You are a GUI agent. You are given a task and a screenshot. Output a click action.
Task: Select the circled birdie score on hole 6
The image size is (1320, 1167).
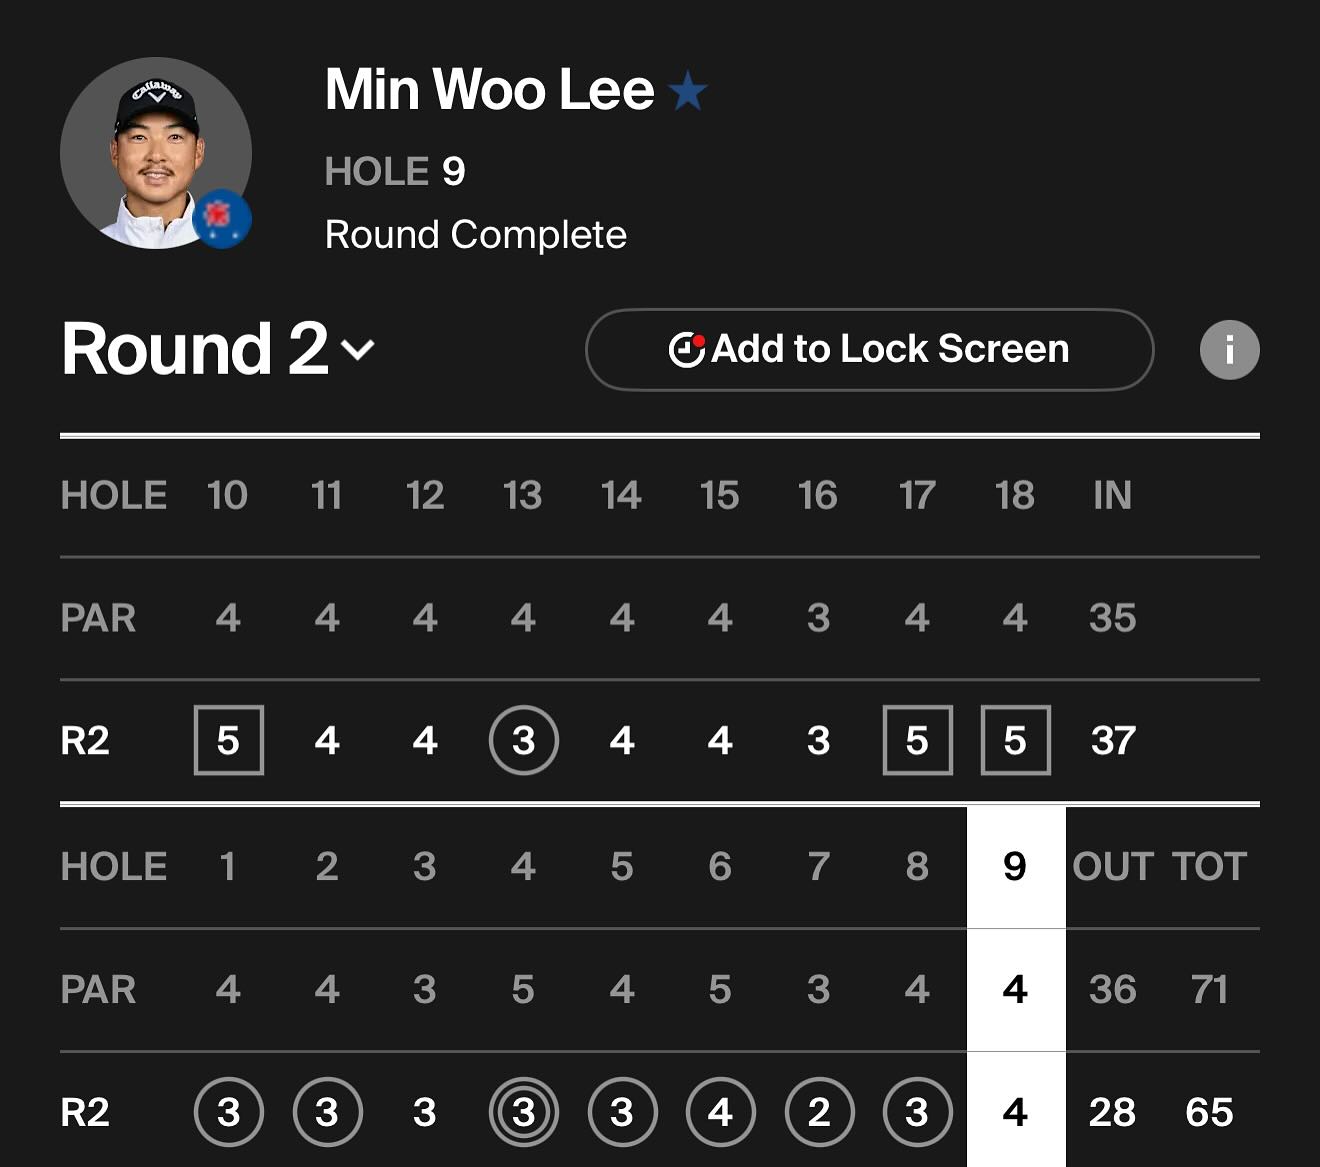pos(720,1112)
